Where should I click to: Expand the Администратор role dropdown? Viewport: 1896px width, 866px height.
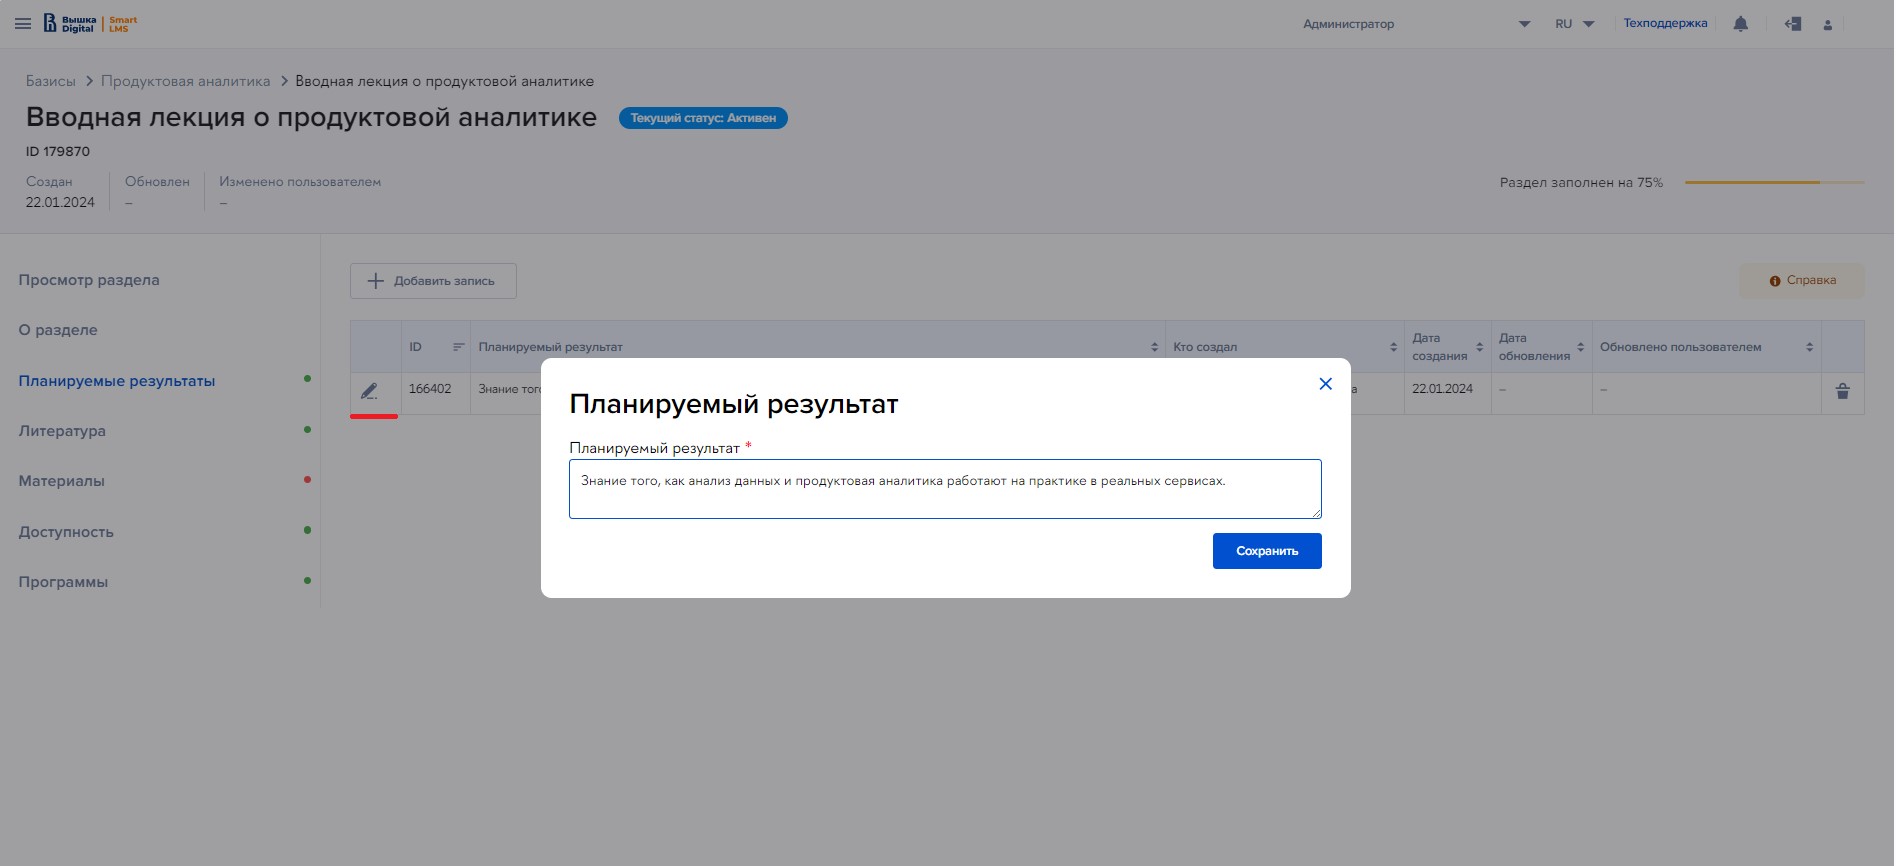point(1524,24)
